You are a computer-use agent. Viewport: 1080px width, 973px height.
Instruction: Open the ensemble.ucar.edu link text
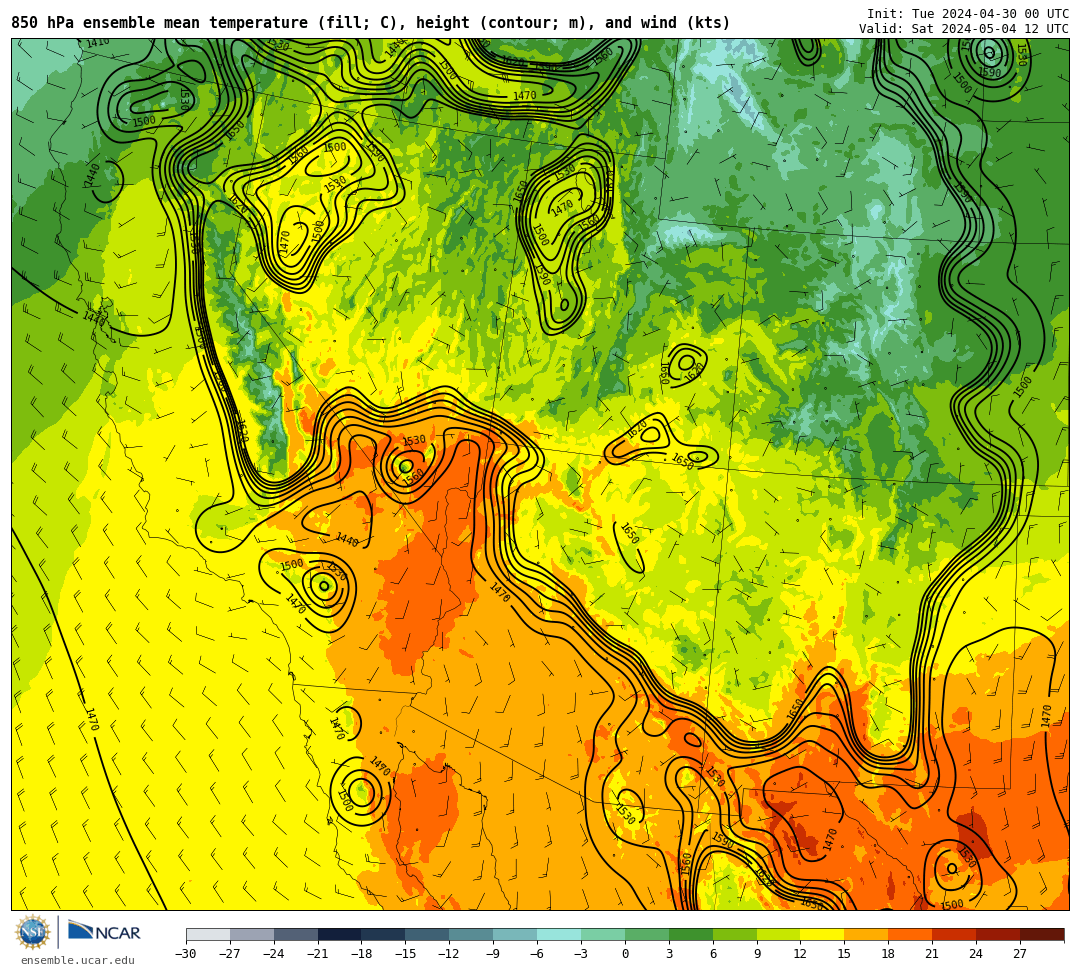click(78, 960)
